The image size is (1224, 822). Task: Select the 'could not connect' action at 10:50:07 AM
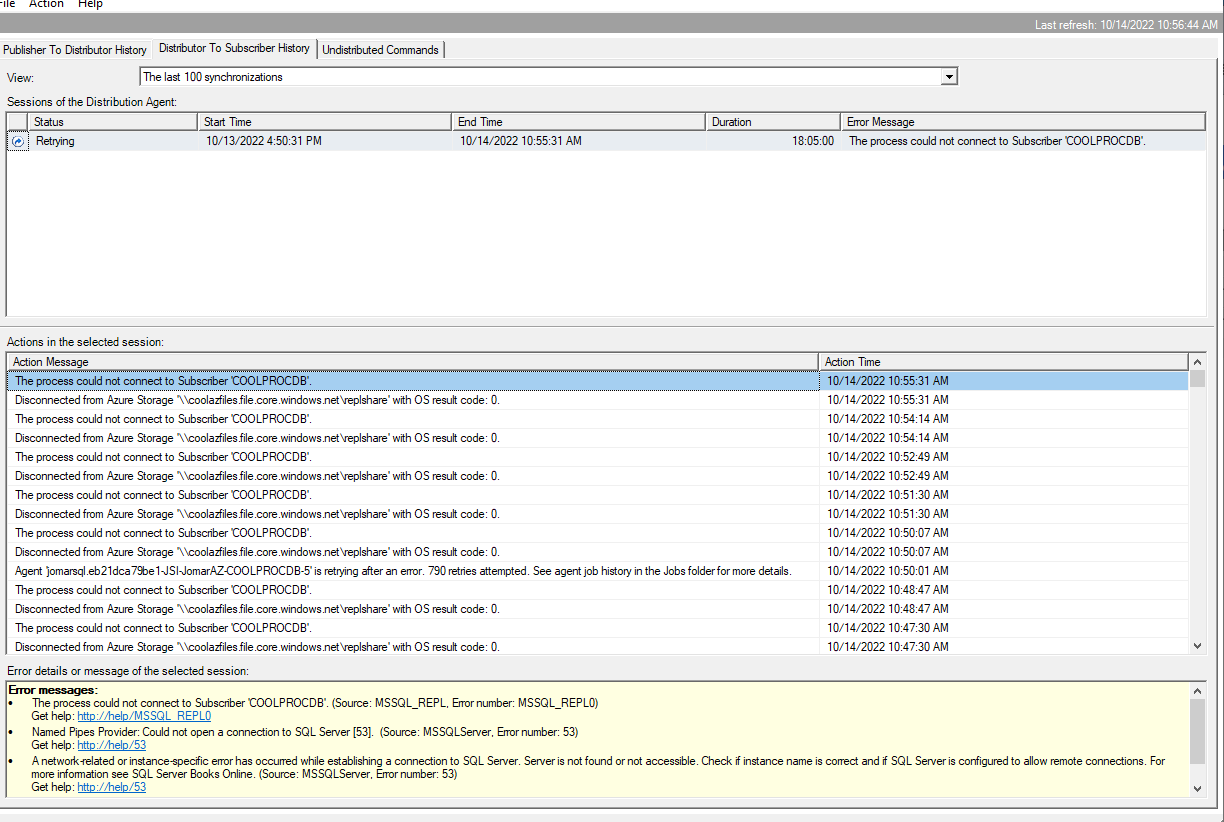(598, 533)
